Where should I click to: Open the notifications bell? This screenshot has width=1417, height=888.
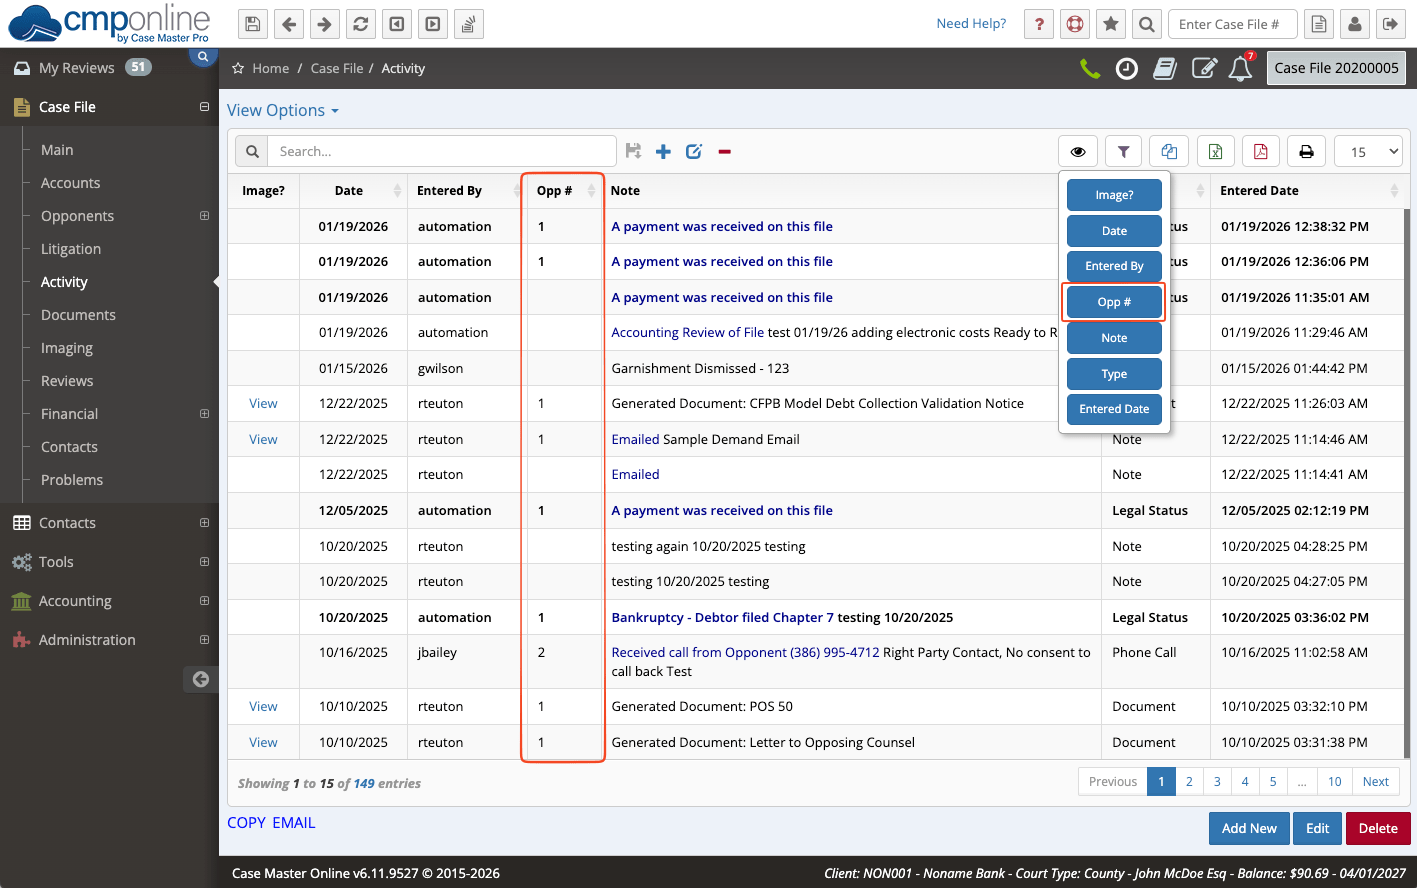pos(1240,69)
